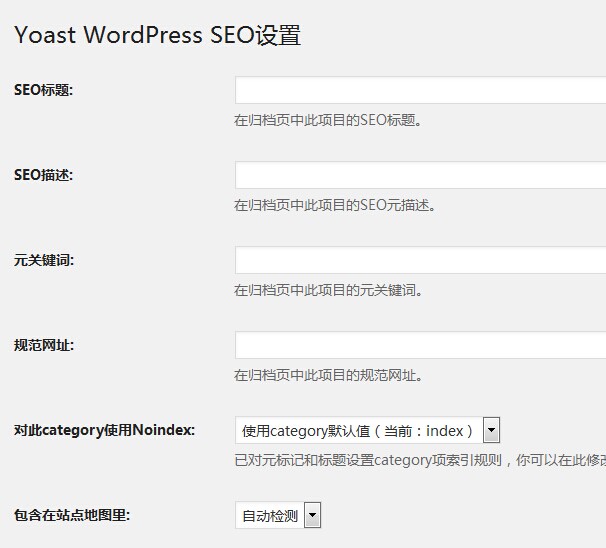Click the help text under the 元关键词 field

click(328, 290)
